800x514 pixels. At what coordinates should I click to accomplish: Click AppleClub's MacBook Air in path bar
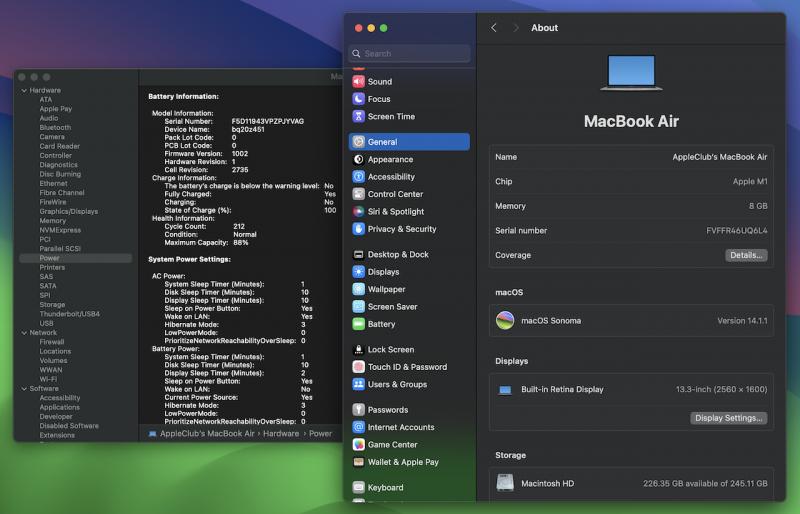click(x=207, y=433)
